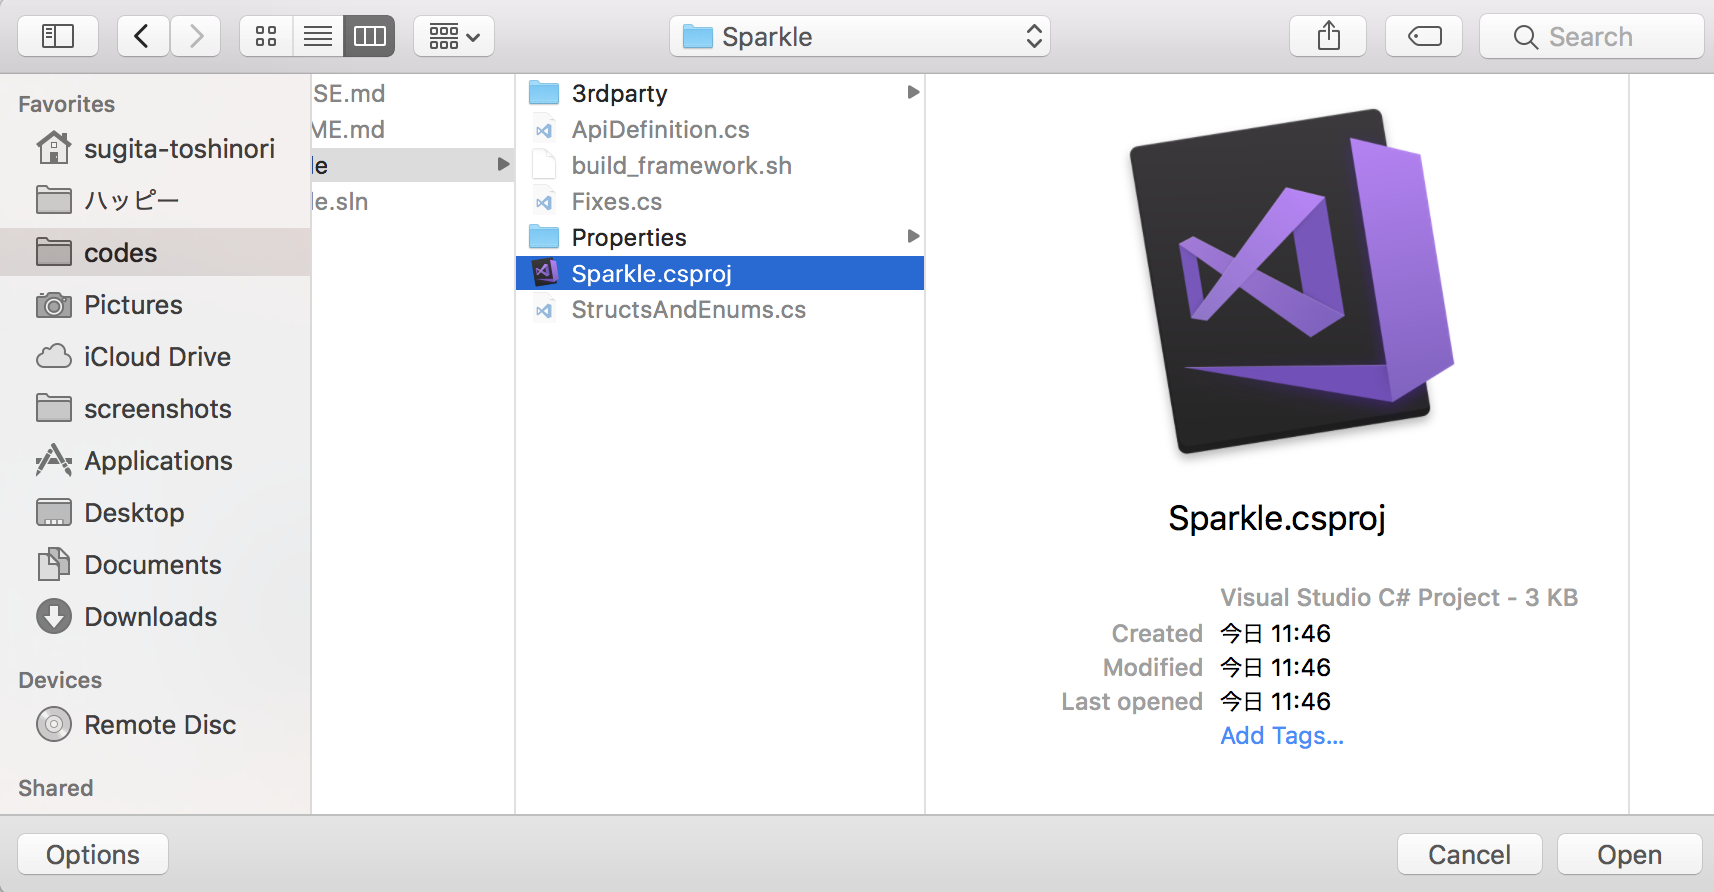Select the Properties folder
The image size is (1714, 892).
tap(720, 237)
